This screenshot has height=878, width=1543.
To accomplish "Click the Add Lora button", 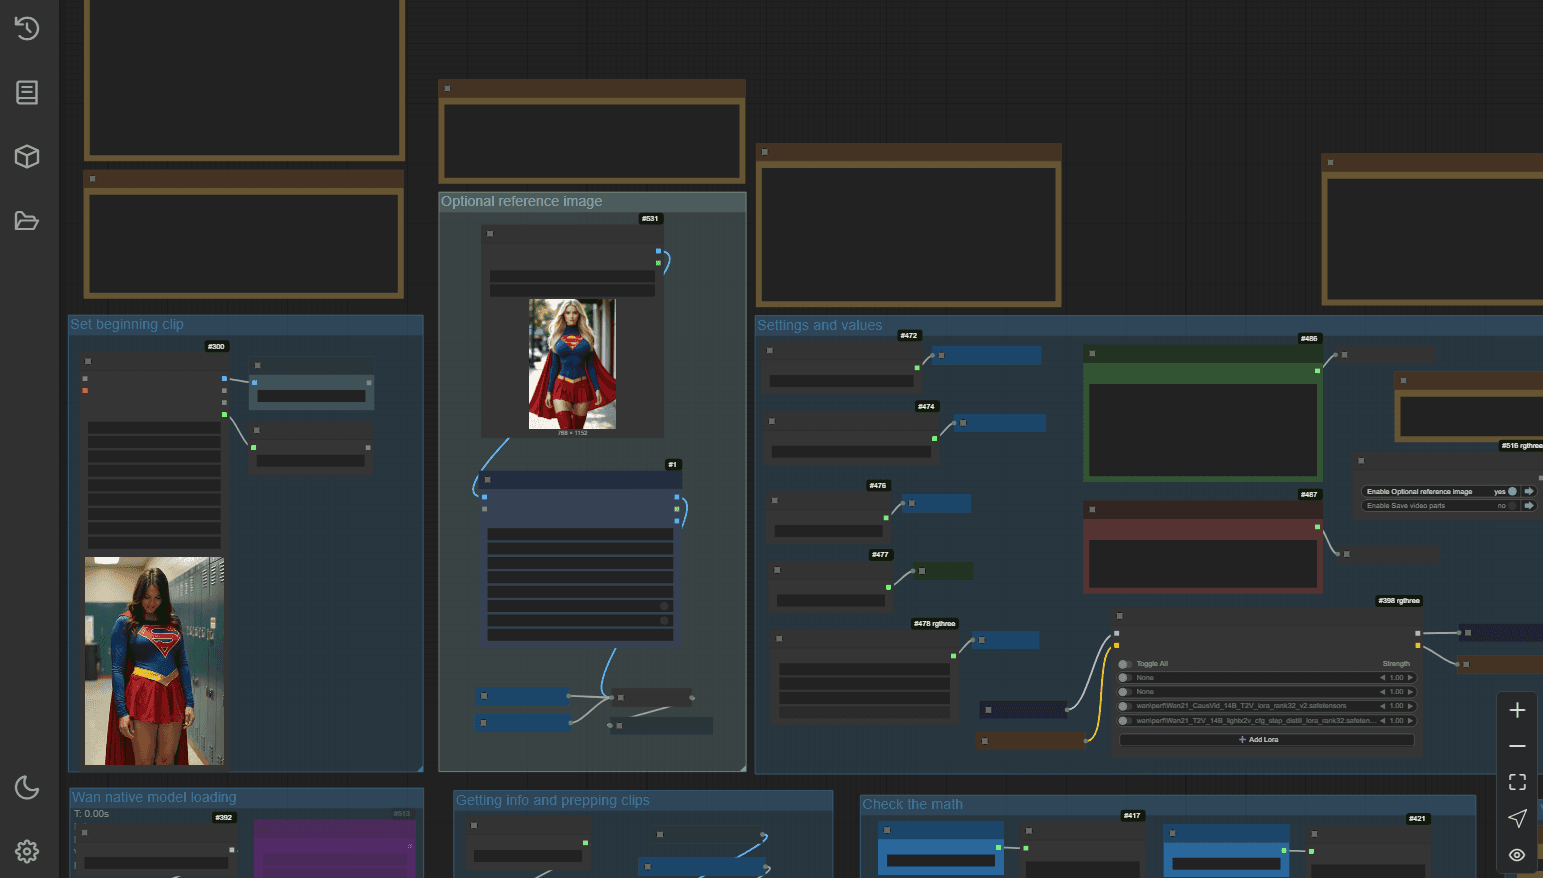I will pyautogui.click(x=1266, y=740).
